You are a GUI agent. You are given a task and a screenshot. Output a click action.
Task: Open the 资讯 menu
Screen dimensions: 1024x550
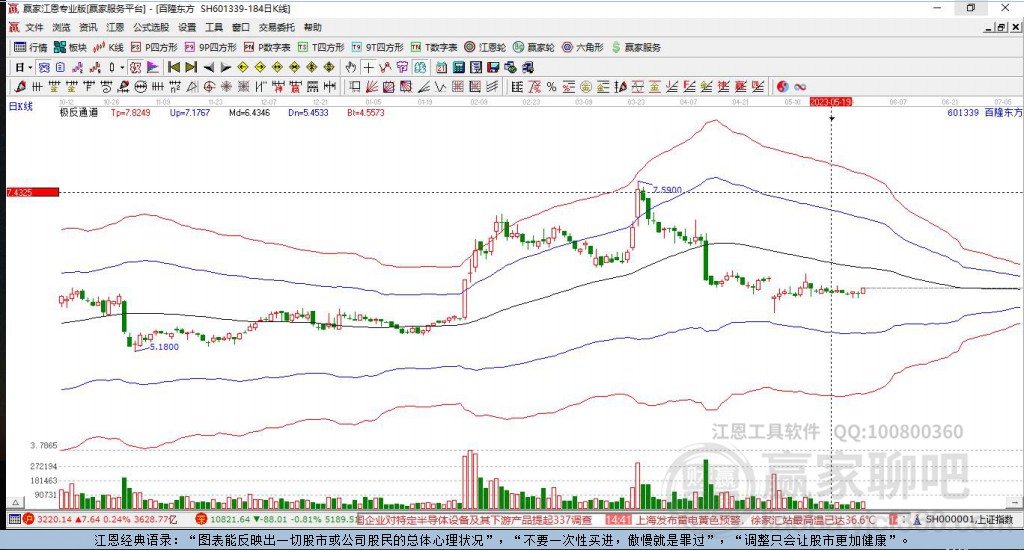(88, 27)
